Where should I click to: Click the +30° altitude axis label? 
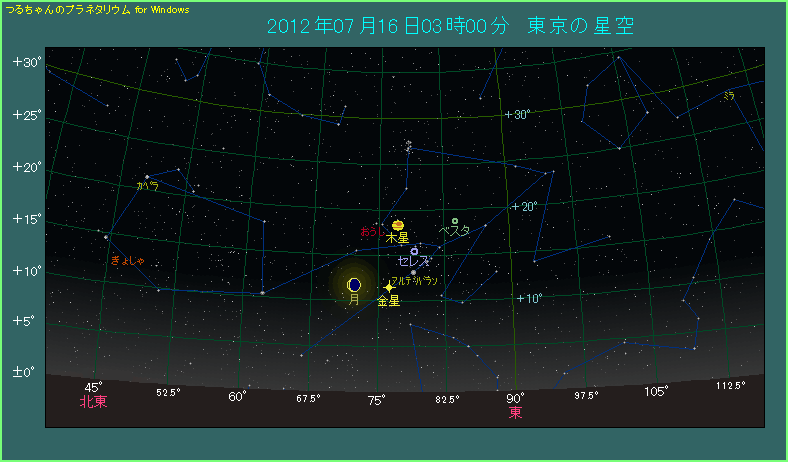click(x=26, y=62)
